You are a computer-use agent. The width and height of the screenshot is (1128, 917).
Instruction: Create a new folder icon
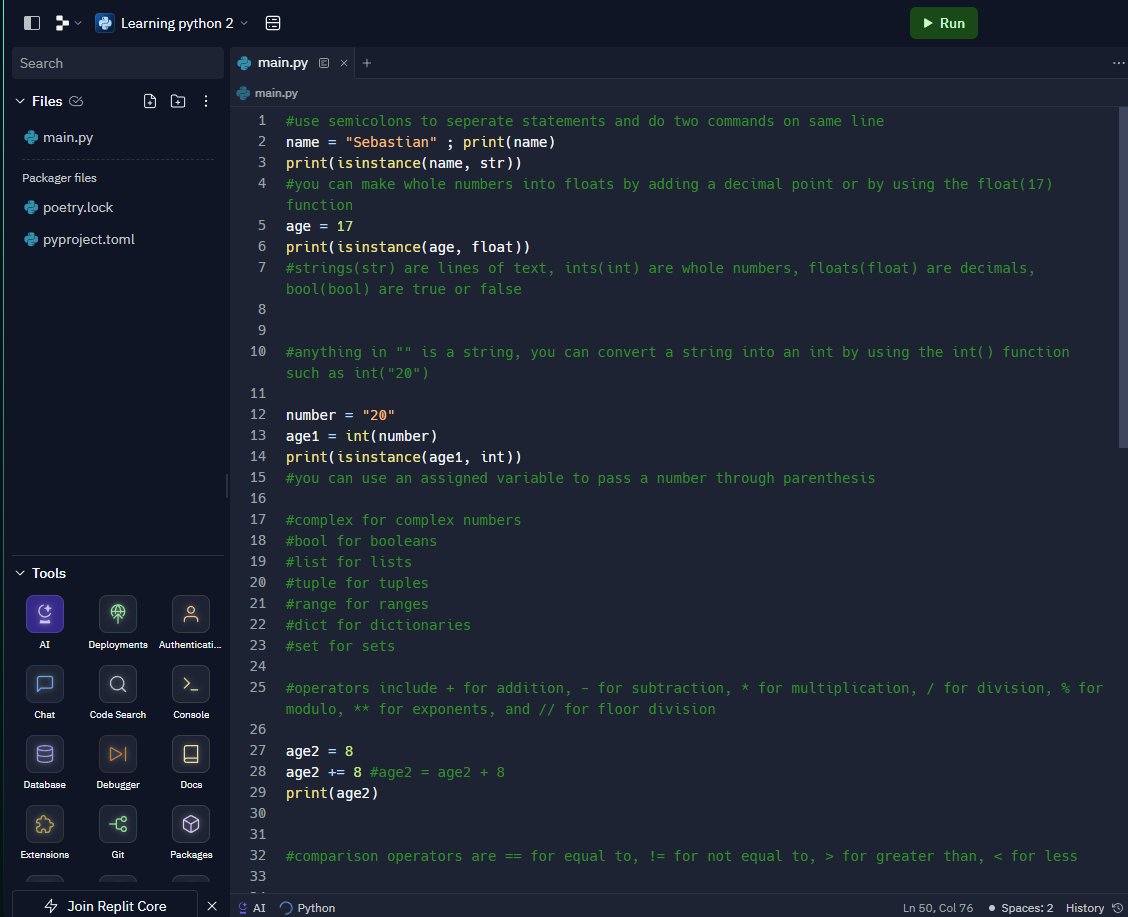click(178, 101)
